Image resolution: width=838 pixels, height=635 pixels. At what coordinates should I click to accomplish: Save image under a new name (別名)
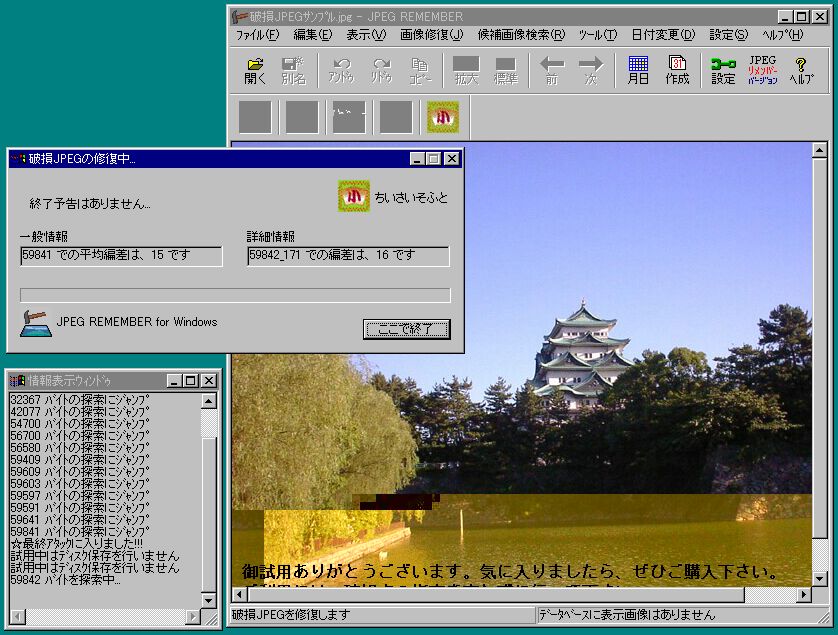(x=295, y=70)
